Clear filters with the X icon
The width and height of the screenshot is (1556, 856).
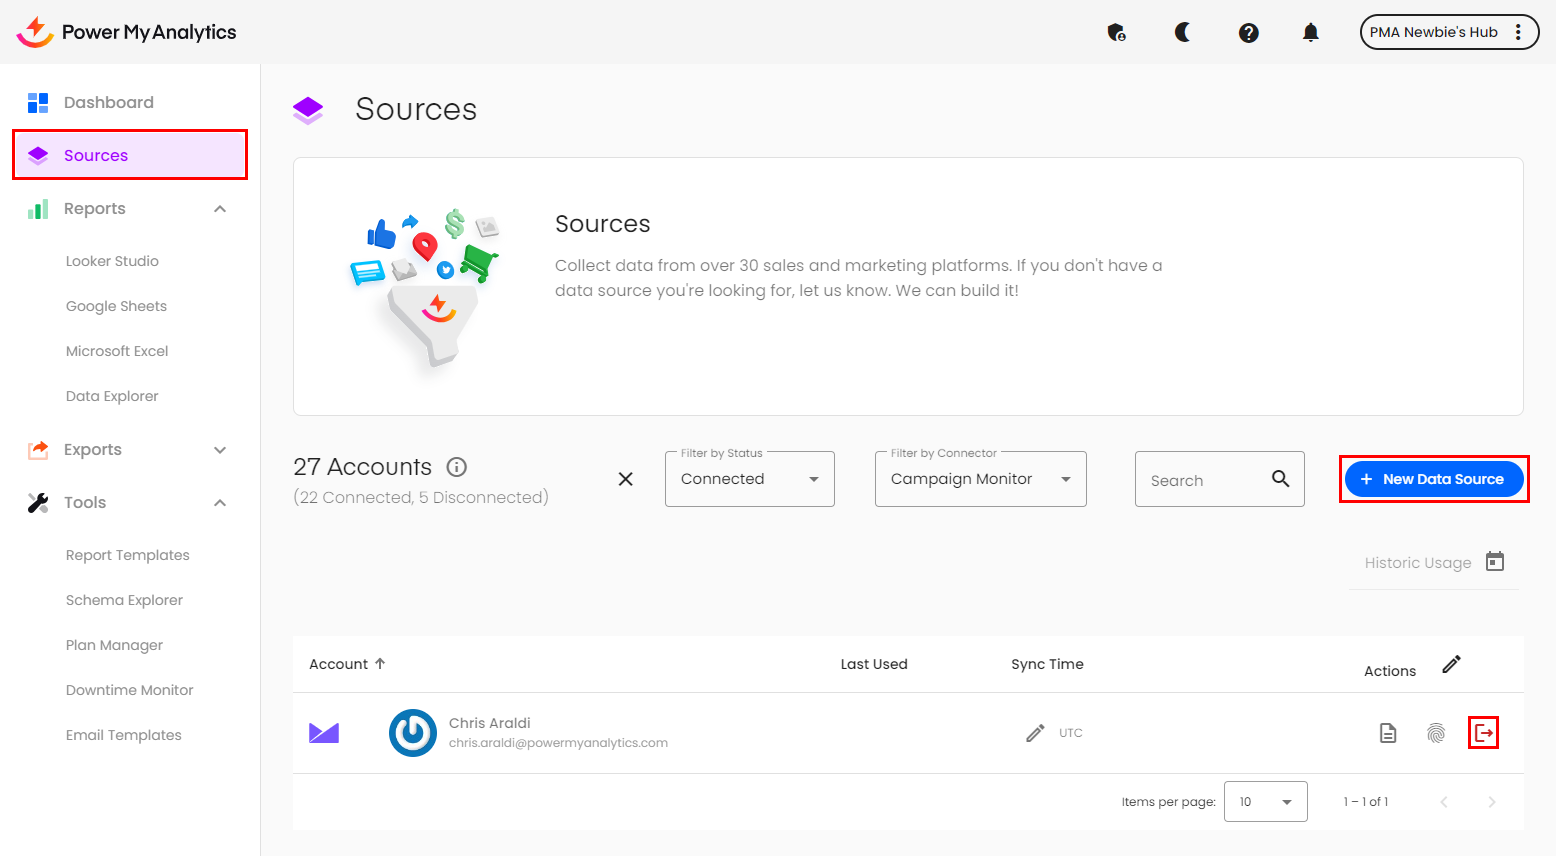coord(626,479)
